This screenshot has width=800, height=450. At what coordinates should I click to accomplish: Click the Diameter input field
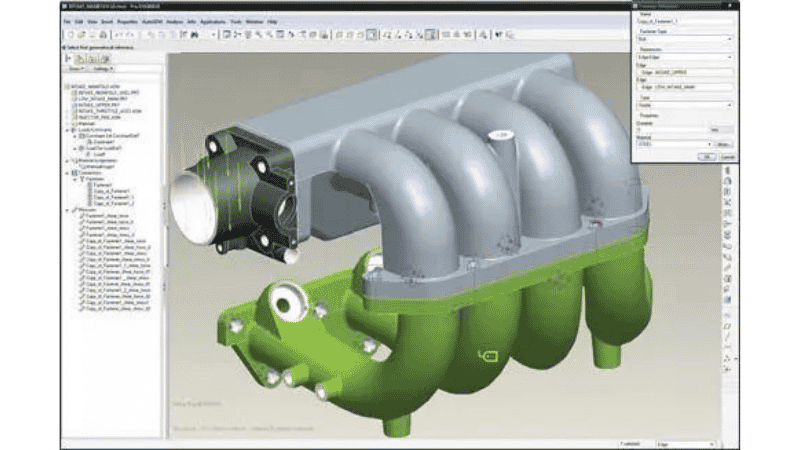coord(672,130)
